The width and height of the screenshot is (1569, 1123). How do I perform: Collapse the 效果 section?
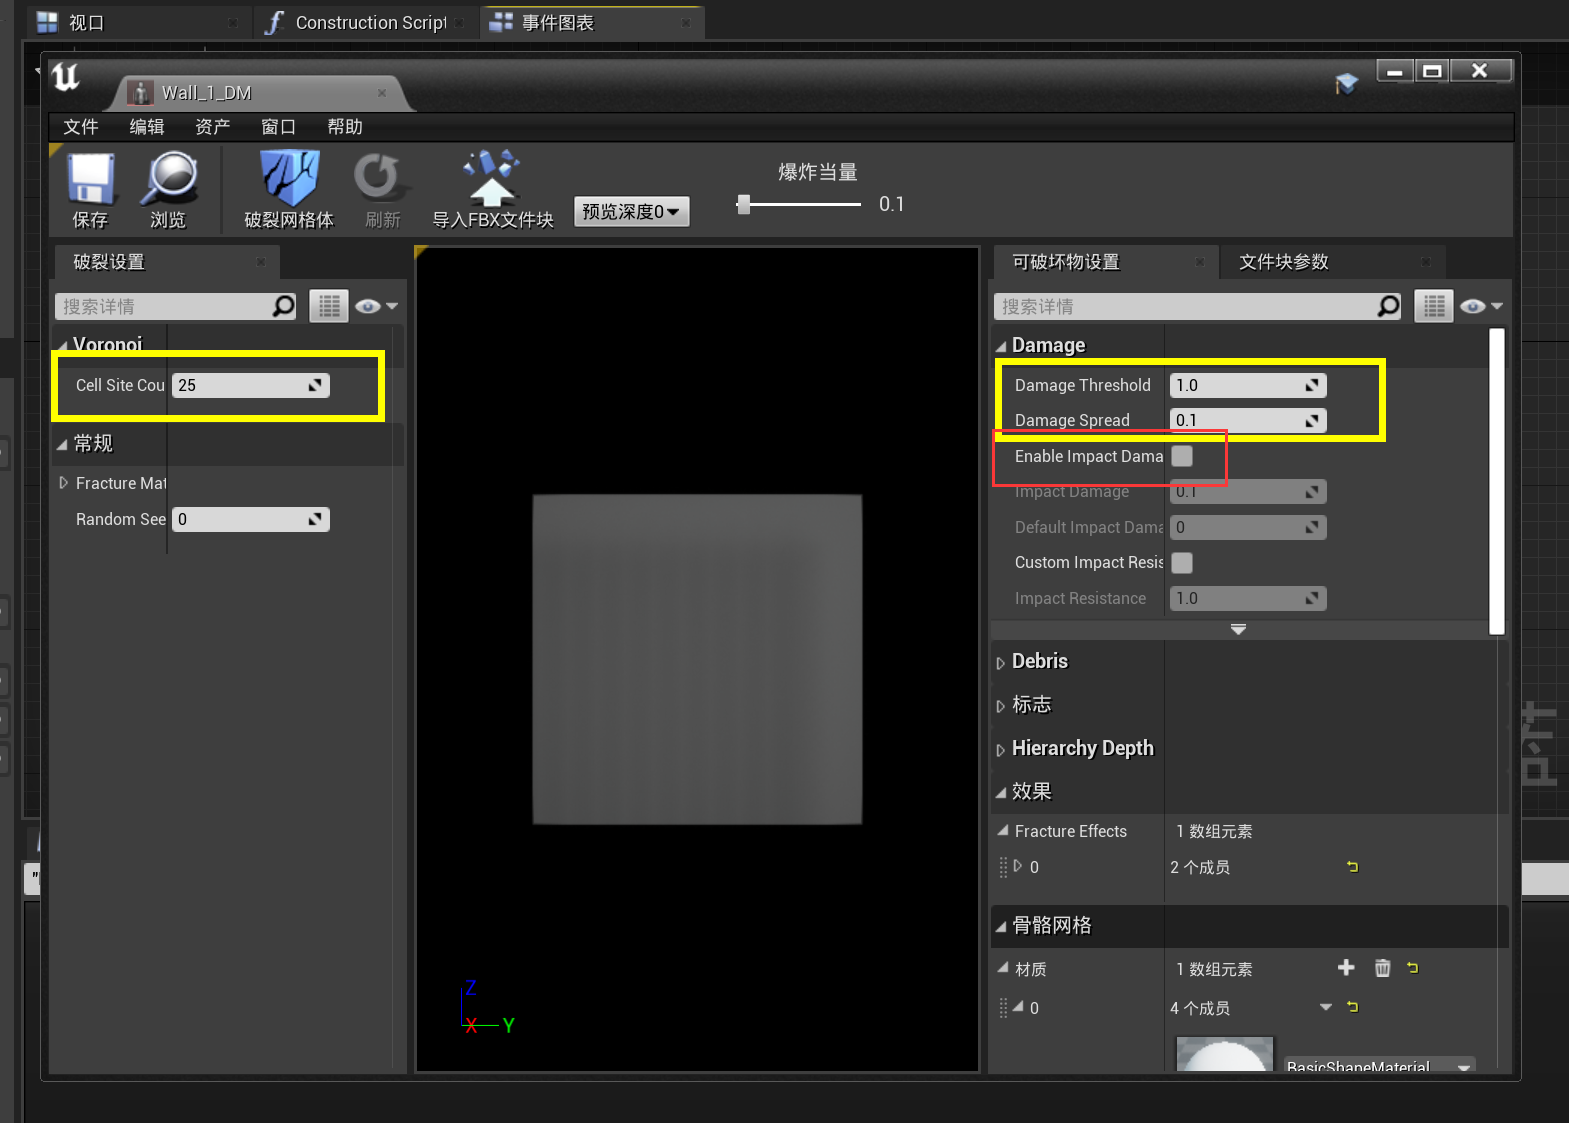(x=1001, y=793)
